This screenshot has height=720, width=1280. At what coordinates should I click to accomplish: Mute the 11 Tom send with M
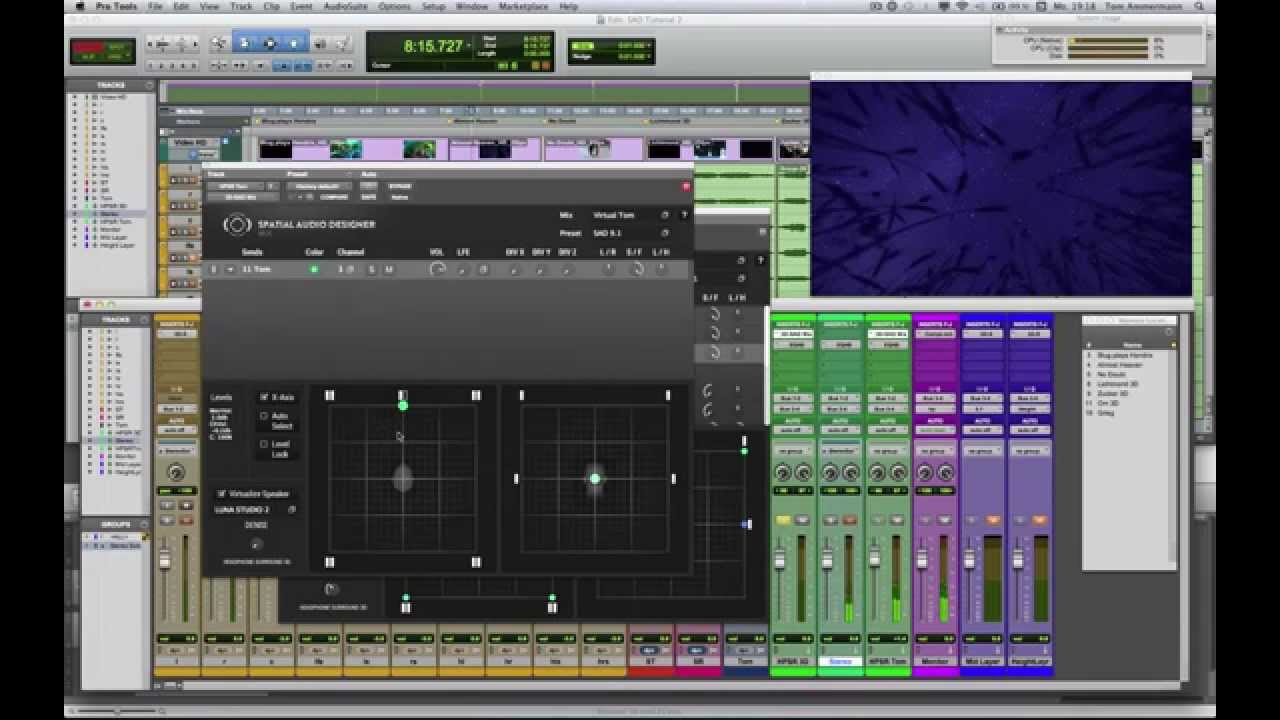(389, 269)
